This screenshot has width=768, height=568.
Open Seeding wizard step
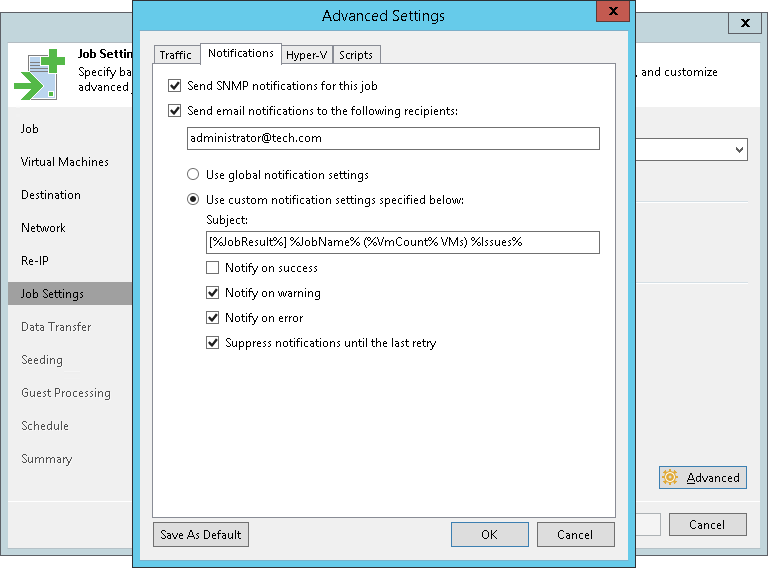42,360
